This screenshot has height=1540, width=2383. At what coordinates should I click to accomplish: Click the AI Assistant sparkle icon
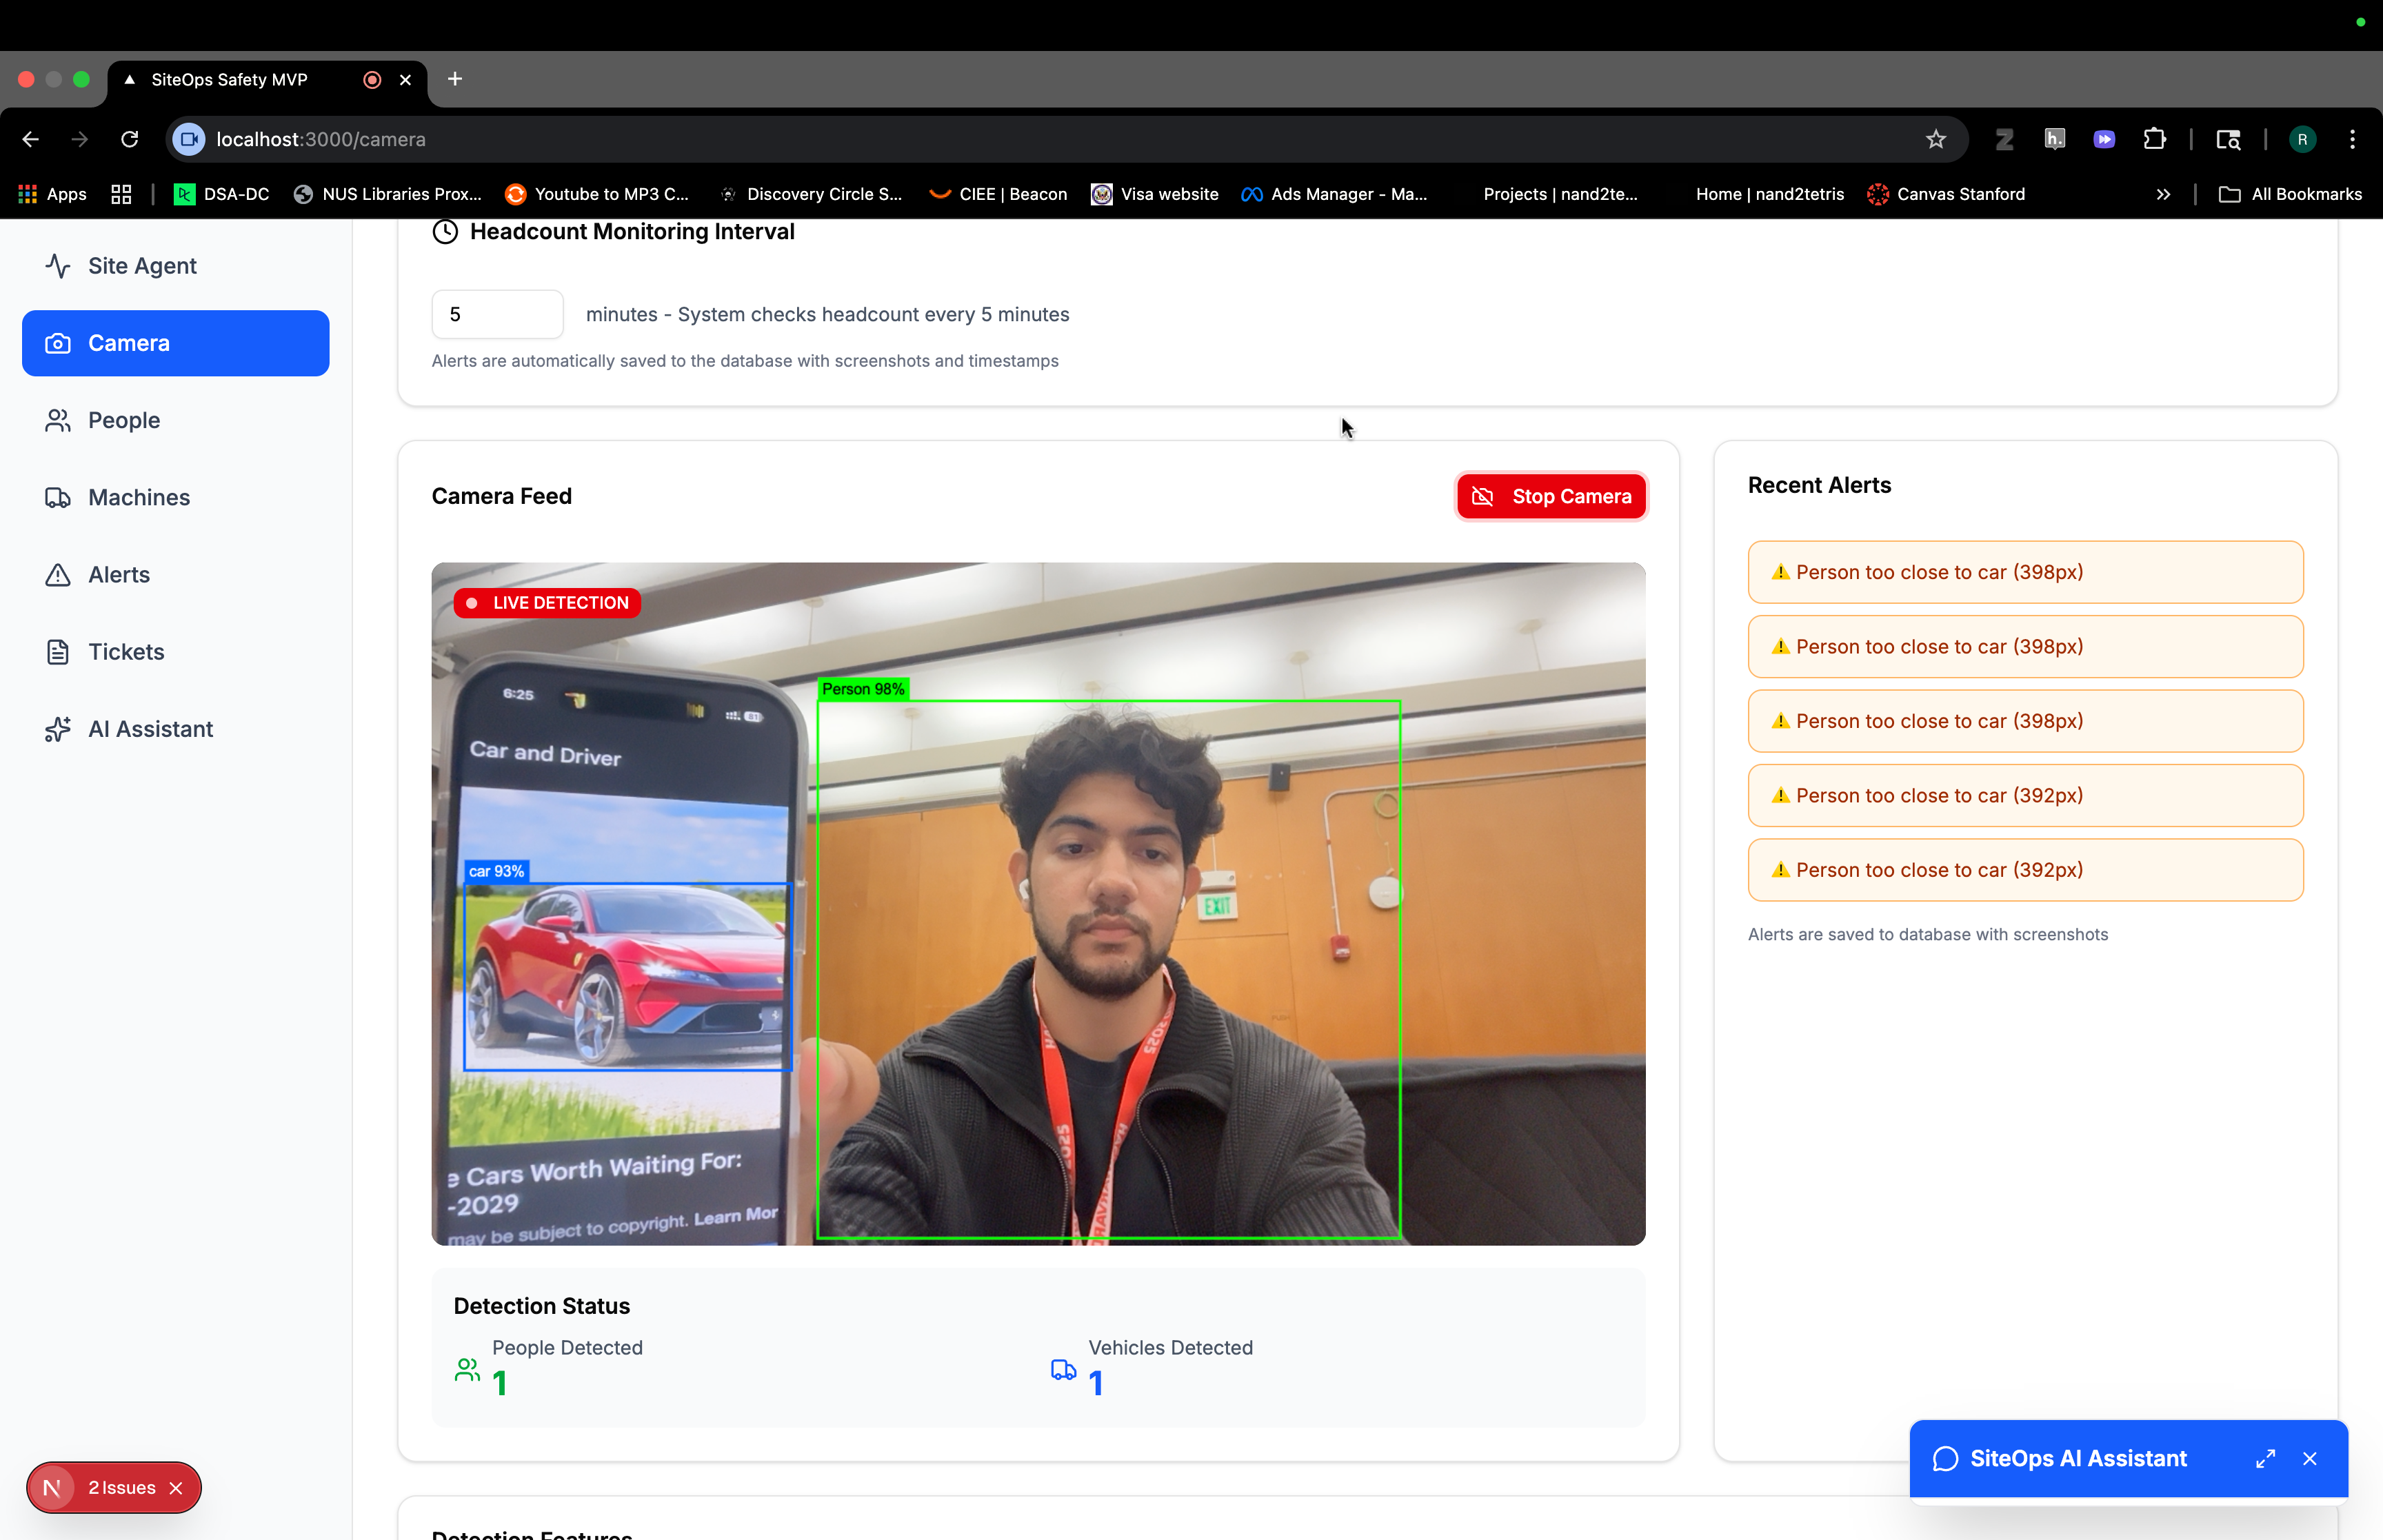58,729
